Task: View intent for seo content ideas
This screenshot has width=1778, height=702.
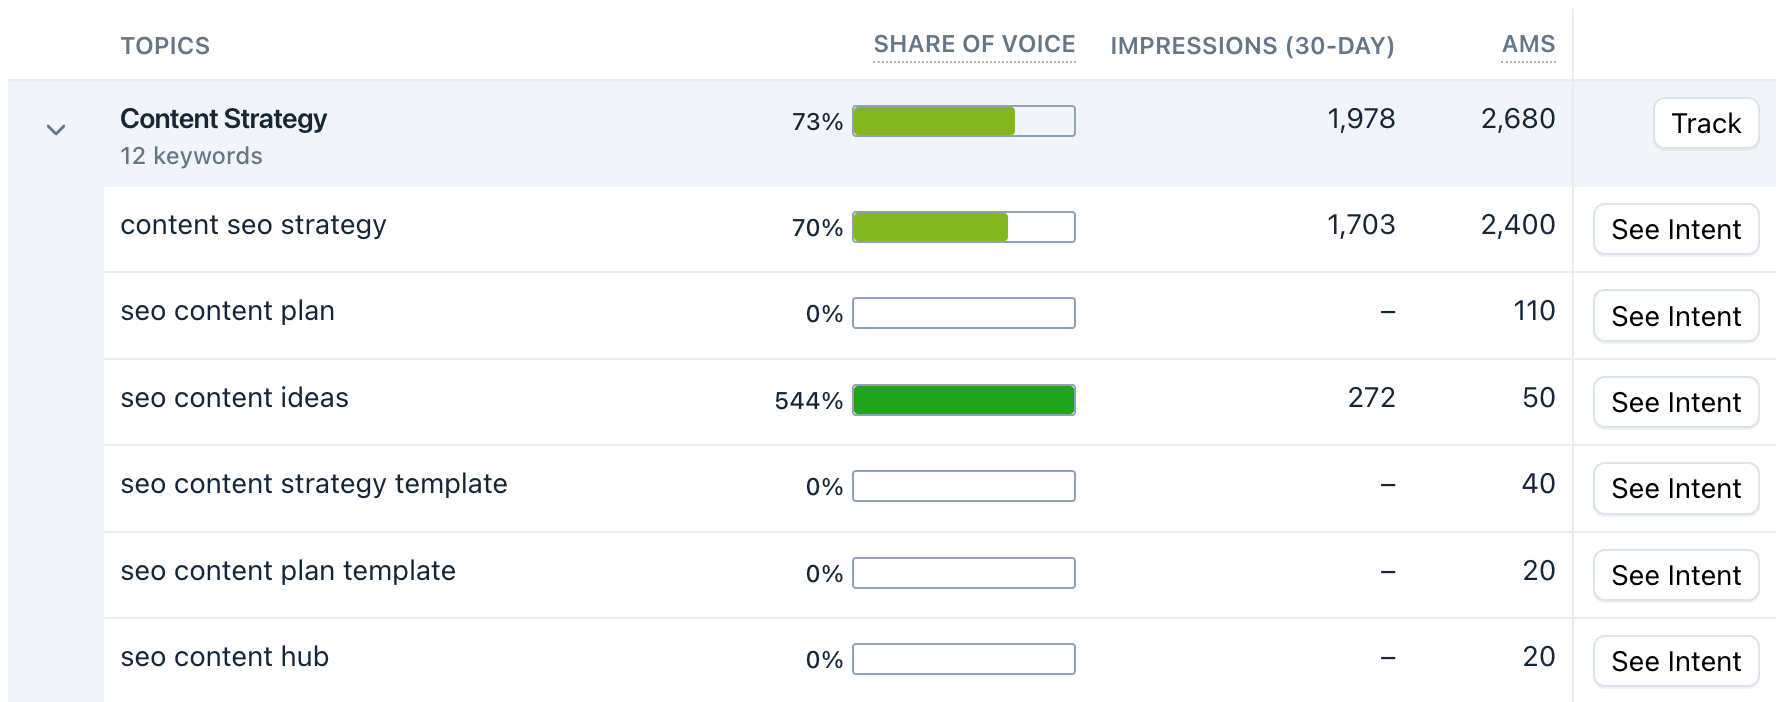Action: point(1675,402)
